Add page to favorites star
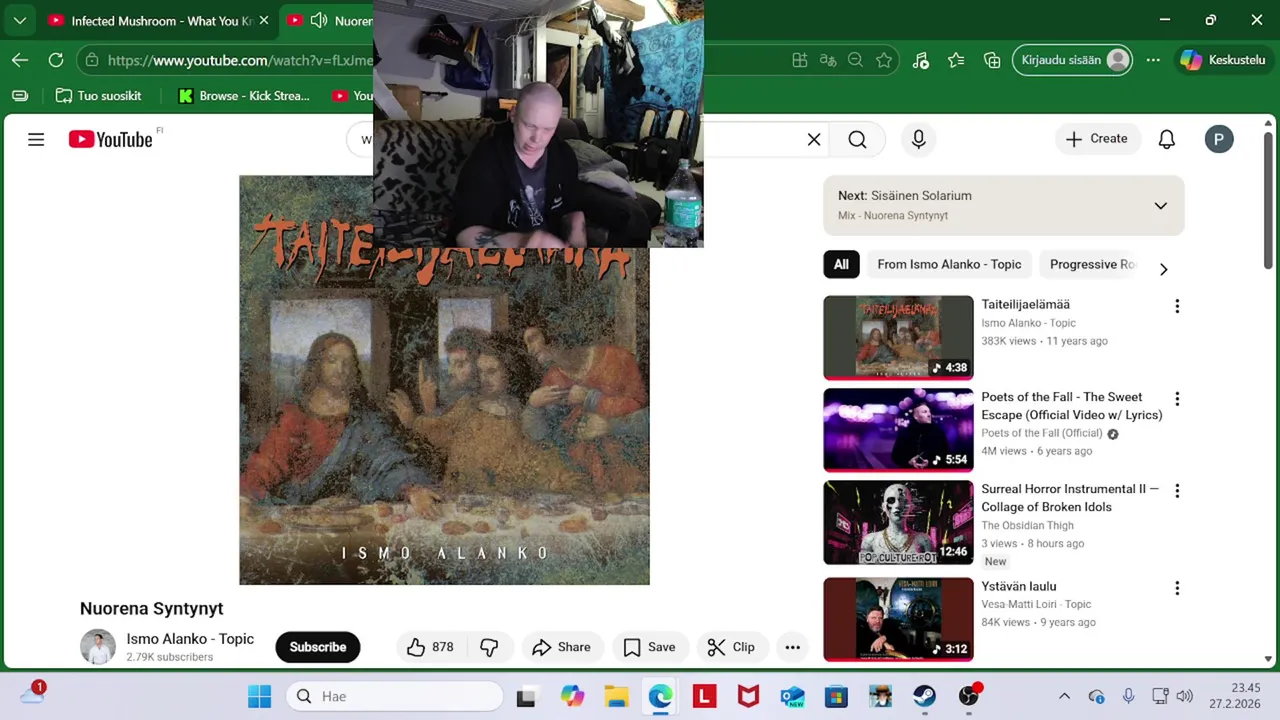The height and width of the screenshot is (720, 1280). pos(884,60)
